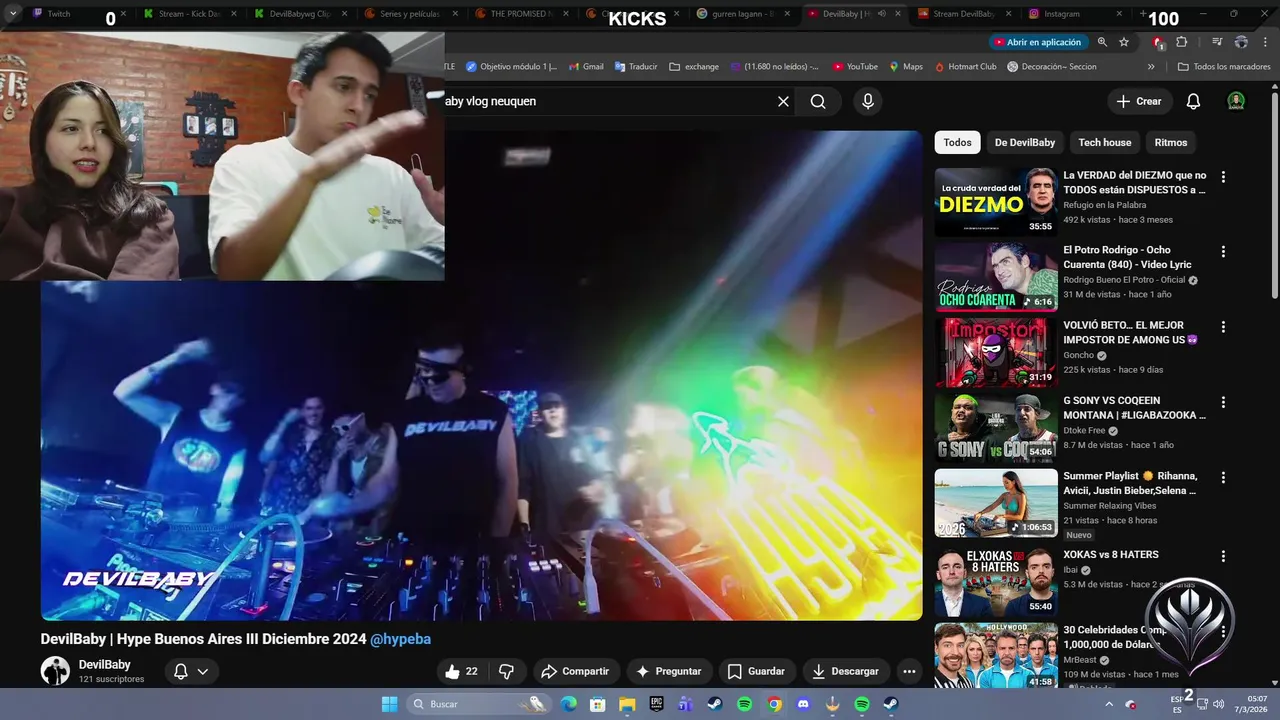Switch to the gurren lagann tab
Viewport: 1280px width, 720px height.
click(739, 14)
